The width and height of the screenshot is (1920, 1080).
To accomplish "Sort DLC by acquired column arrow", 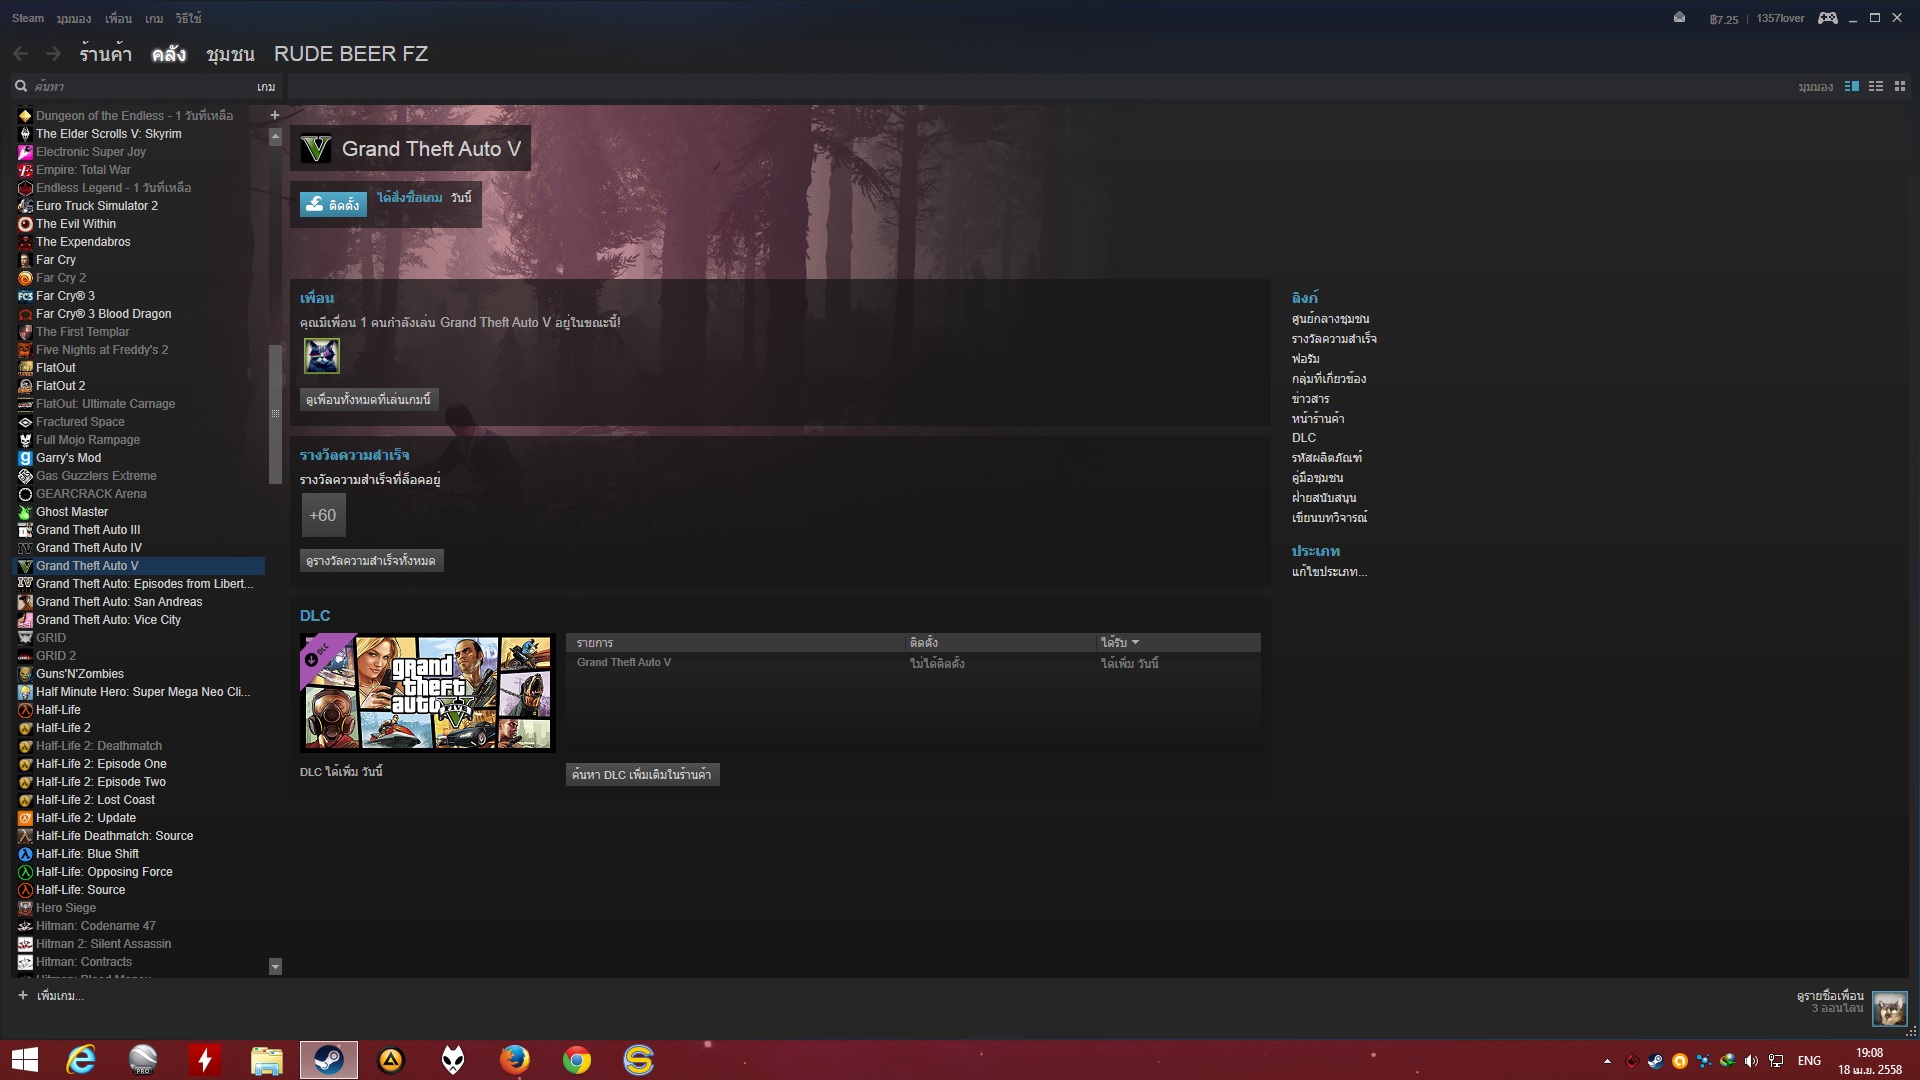I will (1135, 643).
